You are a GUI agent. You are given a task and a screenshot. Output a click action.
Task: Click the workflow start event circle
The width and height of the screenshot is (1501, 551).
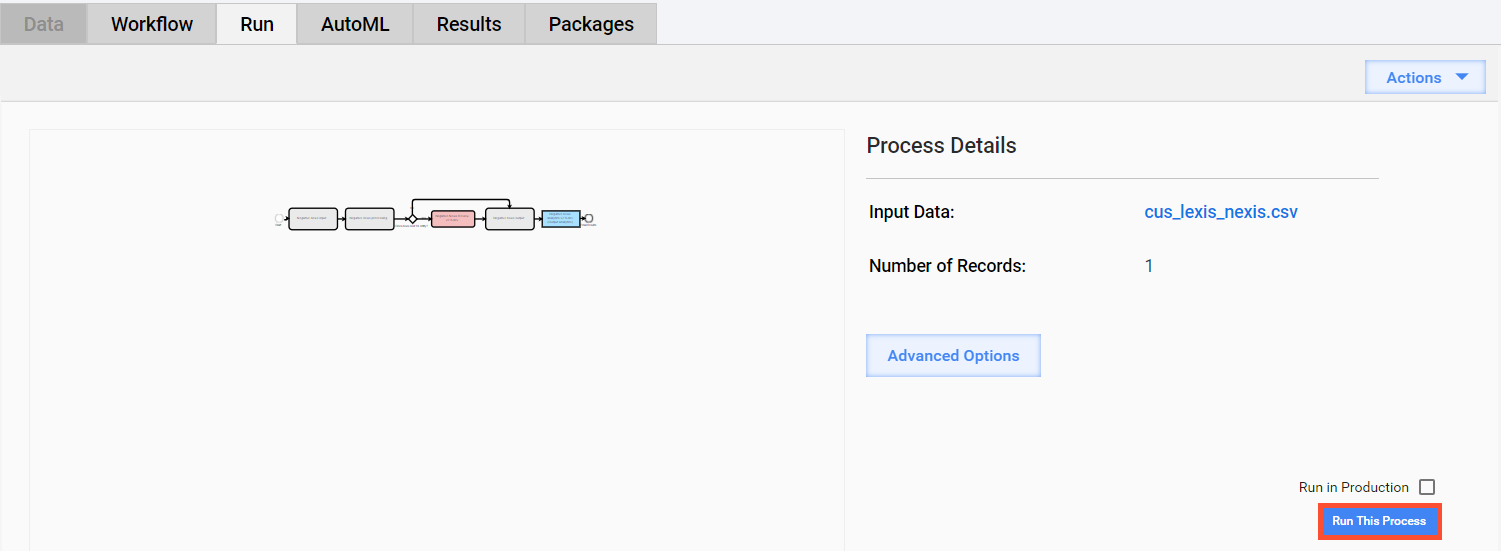tap(279, 218)
